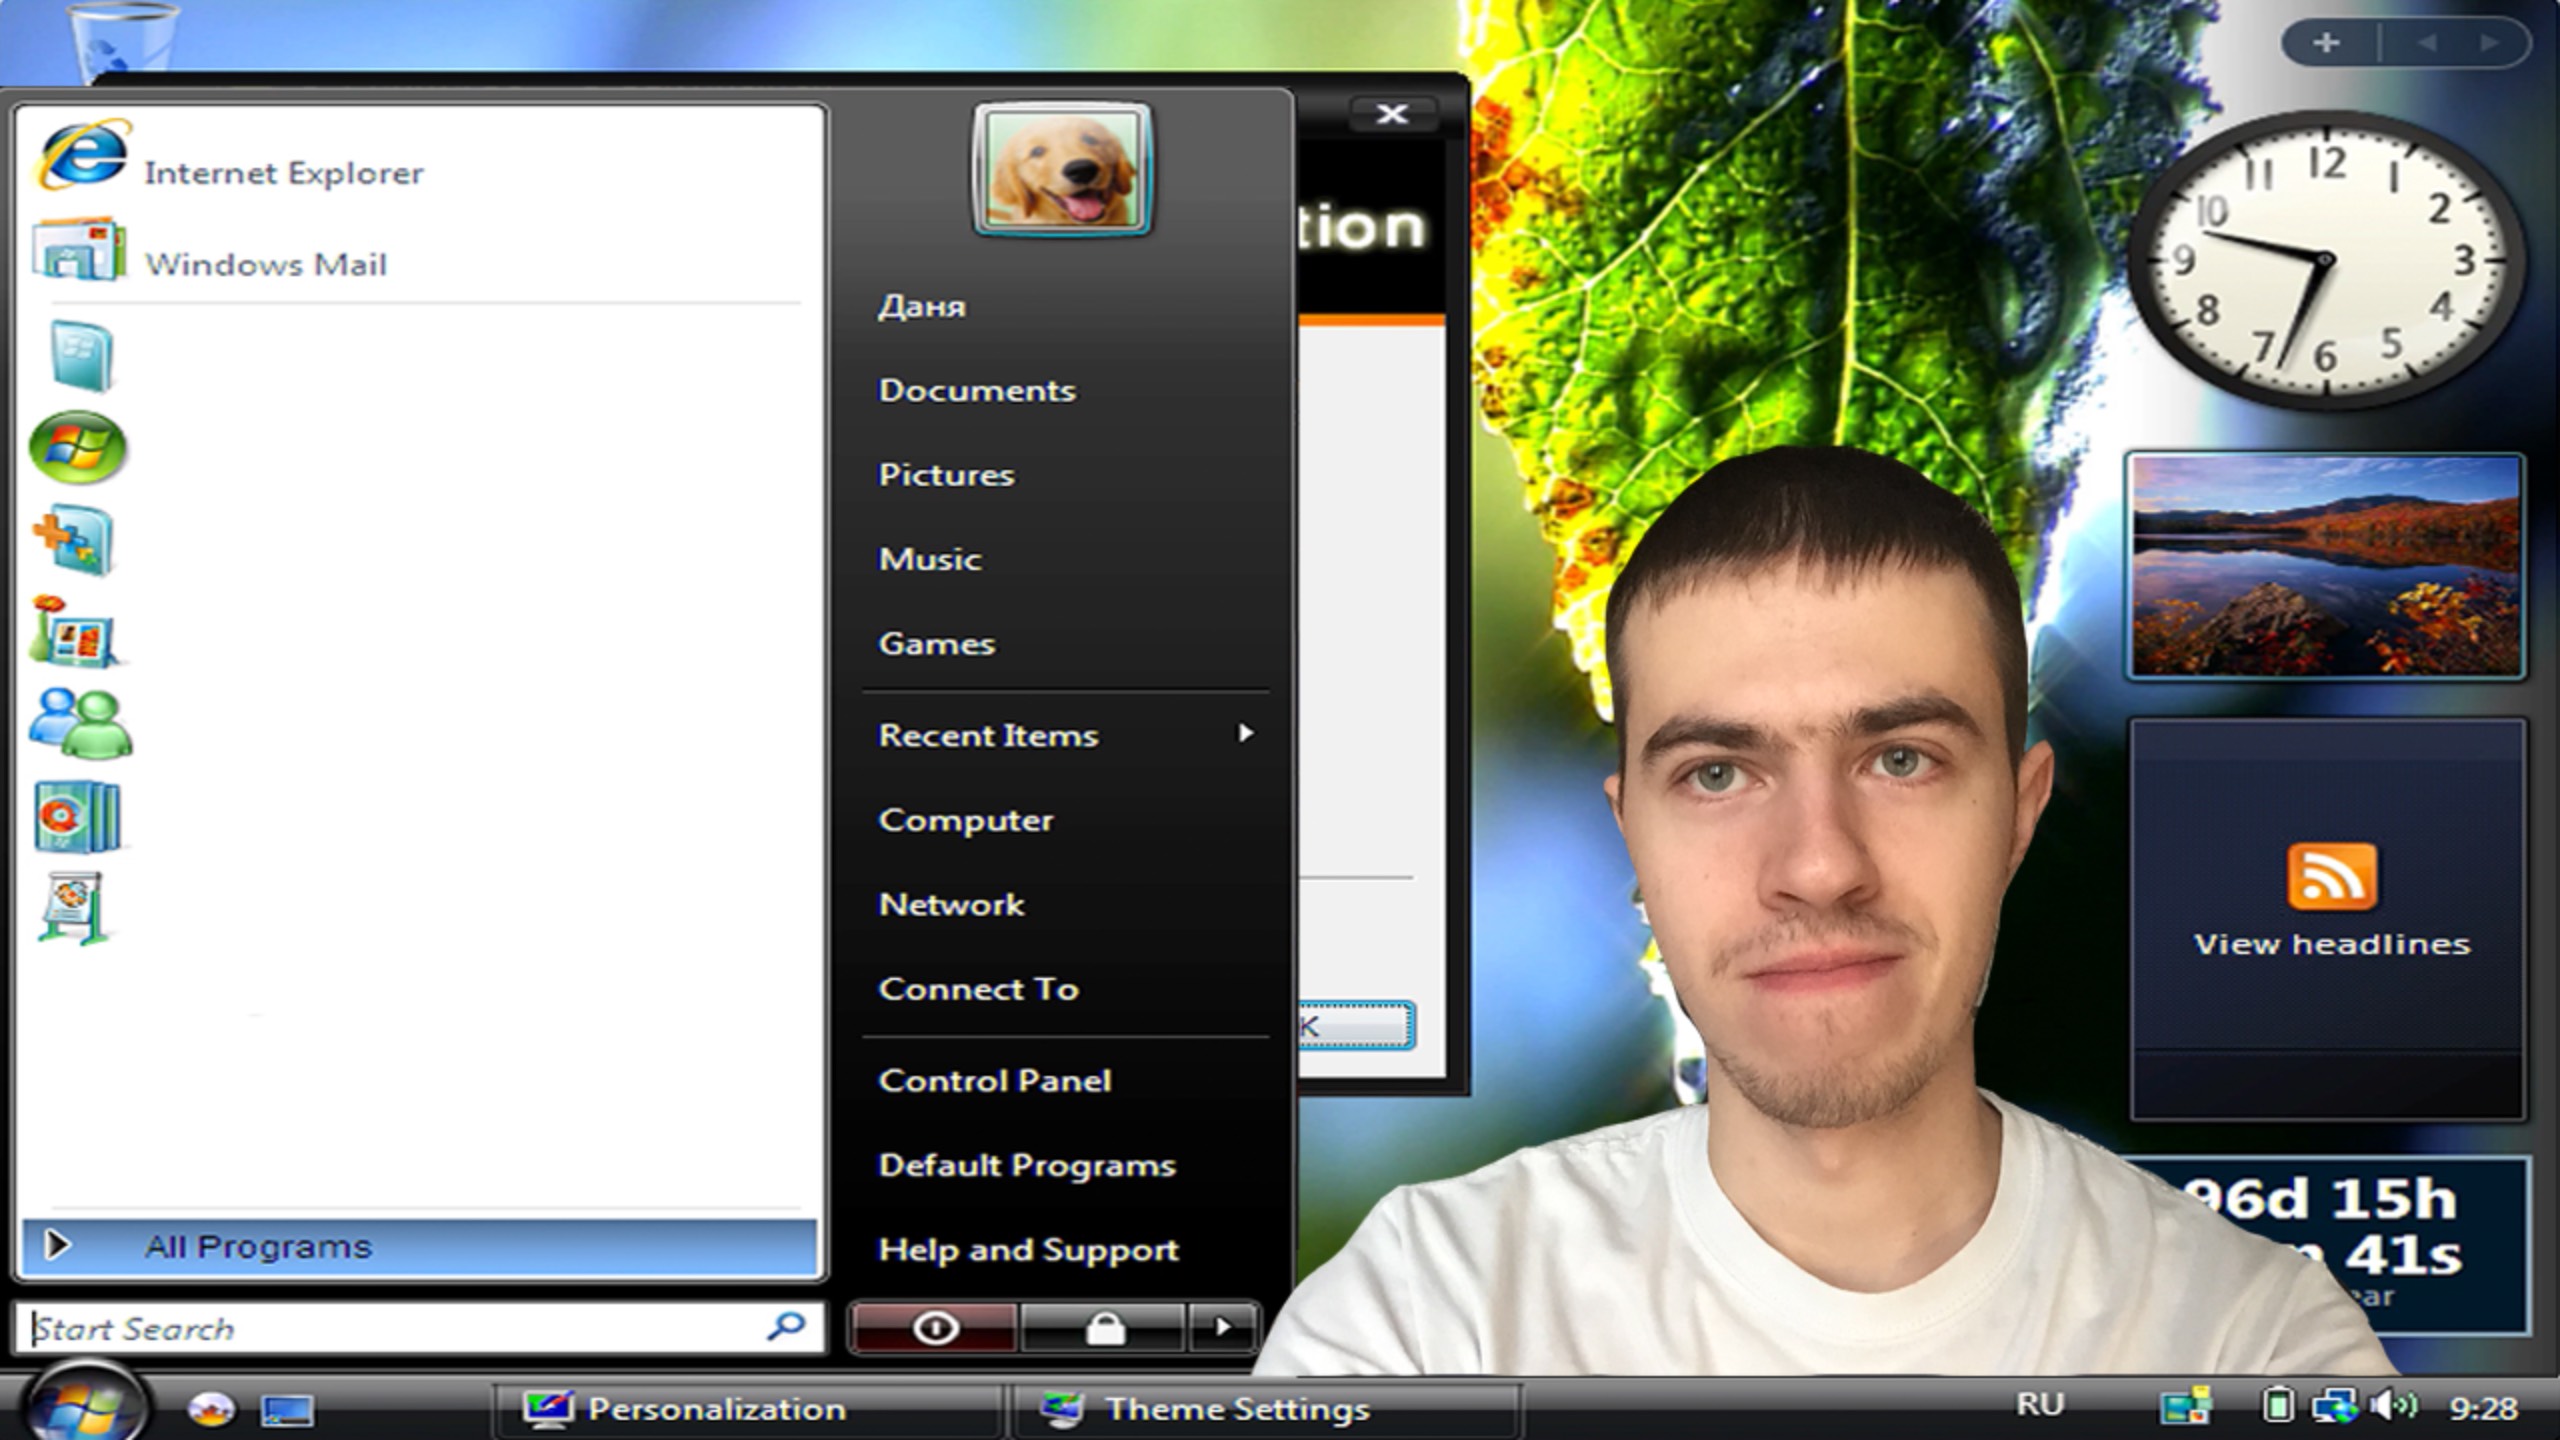This screenshot has height=1440, width=2560.
Task: Open Help and Support
Action: pyautogui.click(x=1029, y=1250)
